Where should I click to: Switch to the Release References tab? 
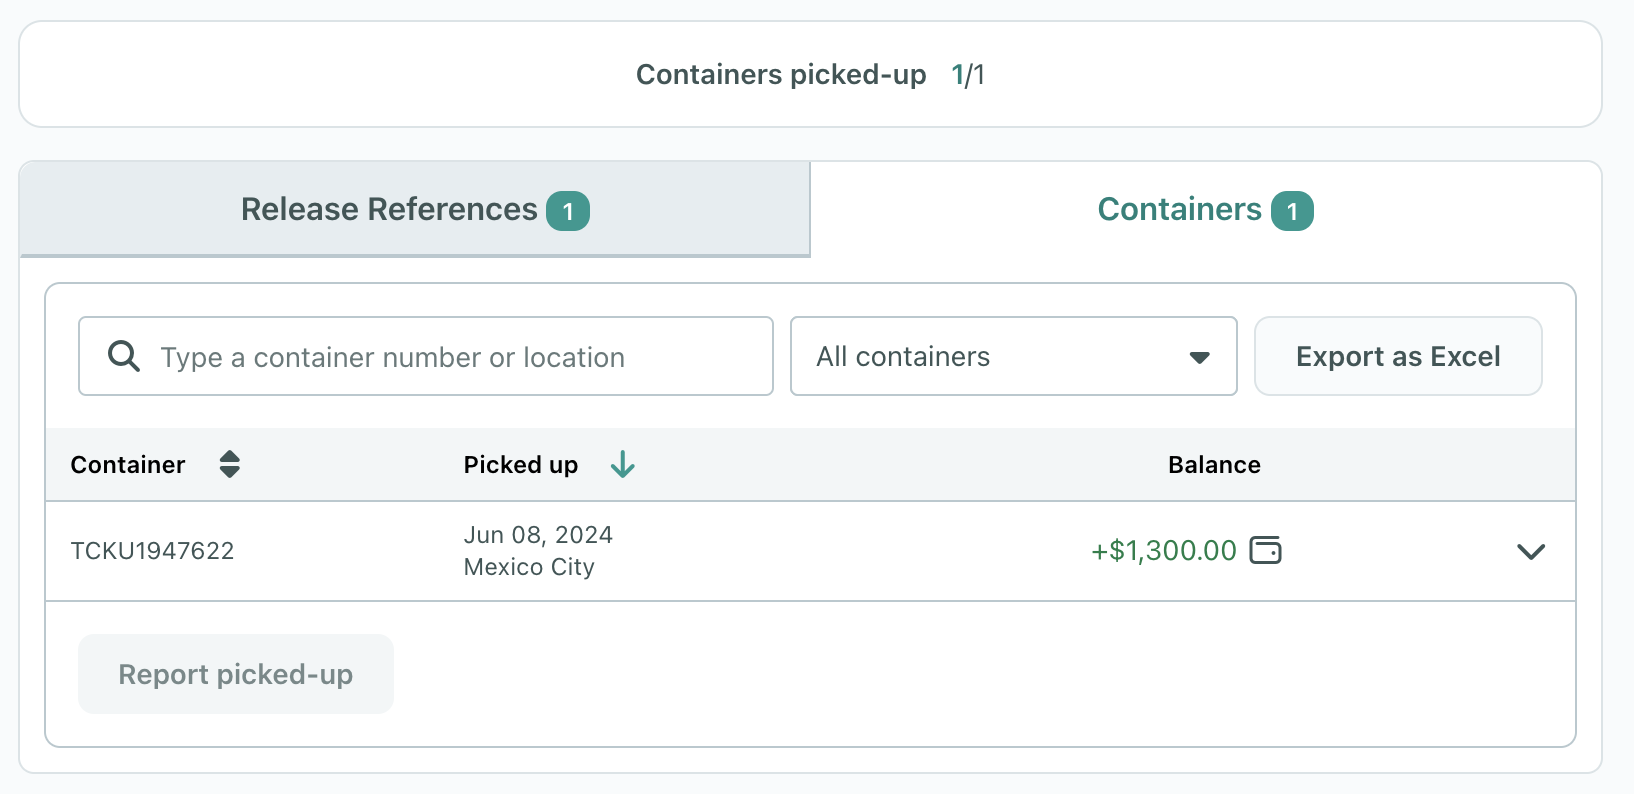click(415, 209)
